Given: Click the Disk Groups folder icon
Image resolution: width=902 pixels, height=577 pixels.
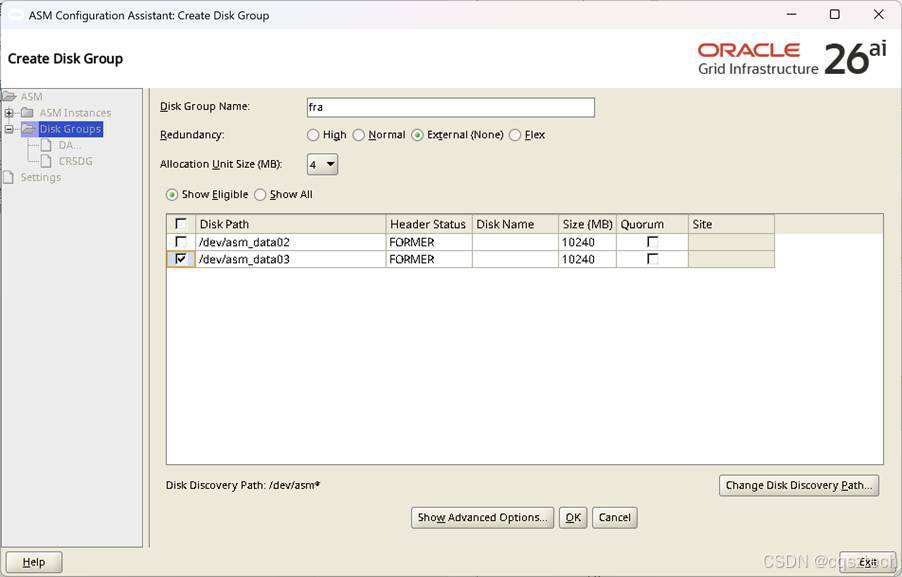Looking at the screenshot, I should click(29, 128).
